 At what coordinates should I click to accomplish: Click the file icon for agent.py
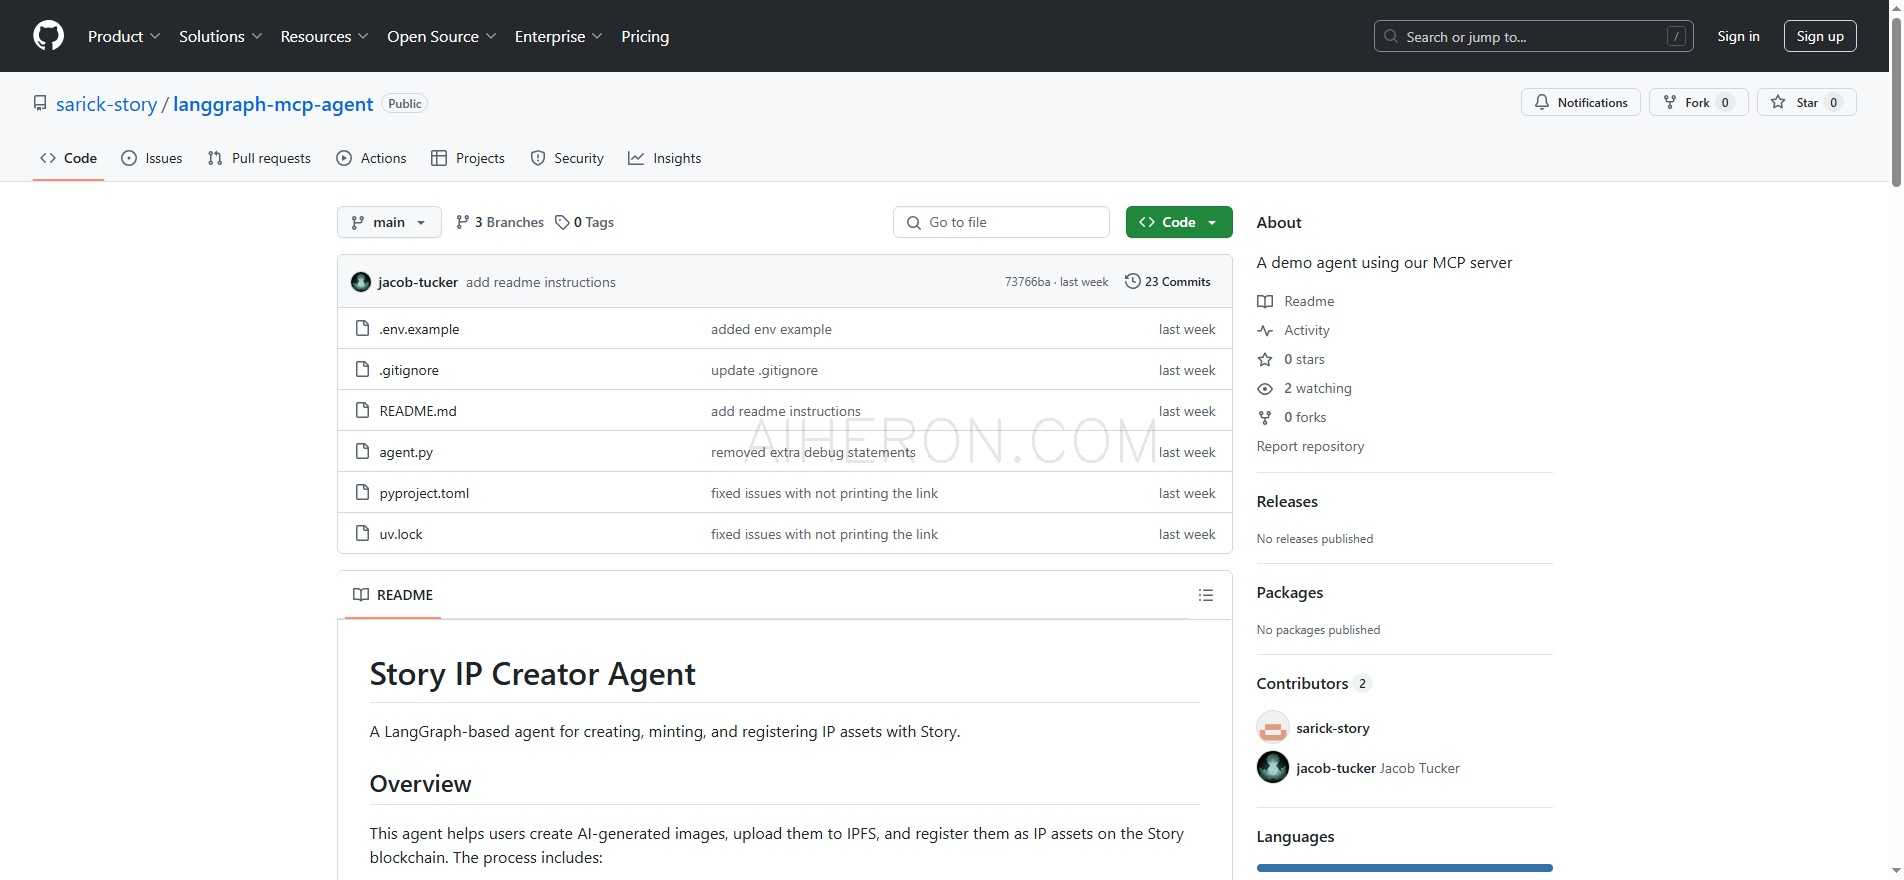(363, 452)
